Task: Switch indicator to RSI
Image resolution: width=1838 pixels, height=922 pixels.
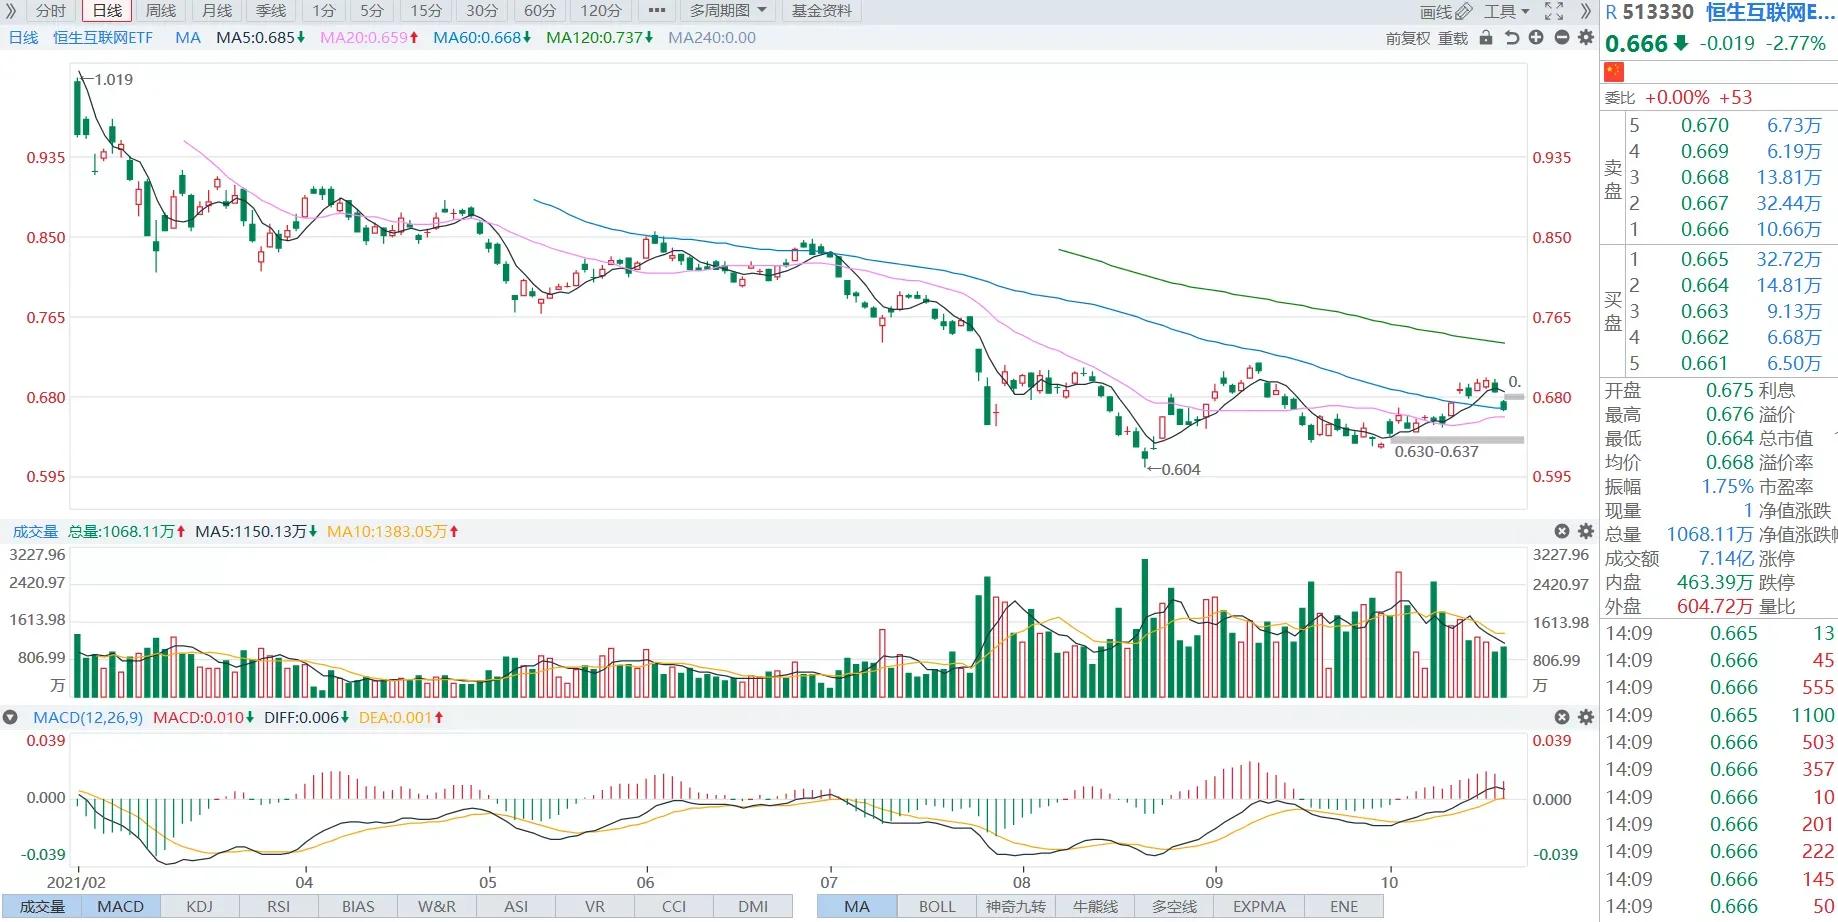Action: [x=278, y=906]
